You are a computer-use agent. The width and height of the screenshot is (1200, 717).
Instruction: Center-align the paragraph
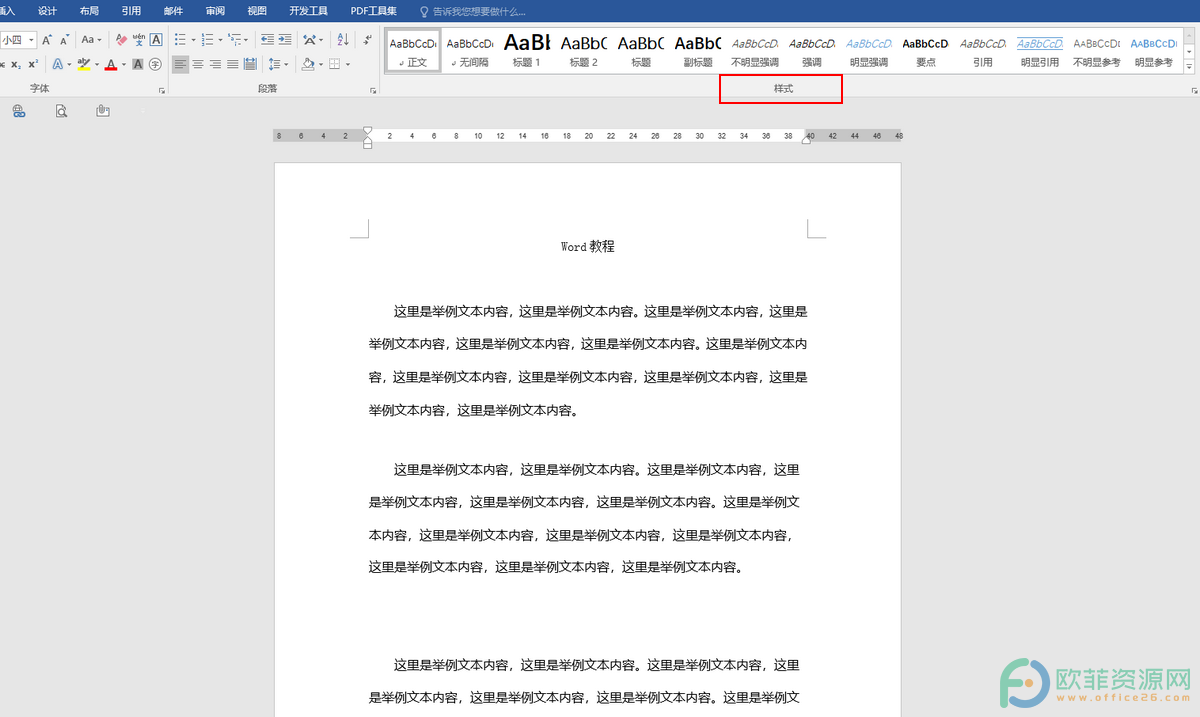[198, 64]
